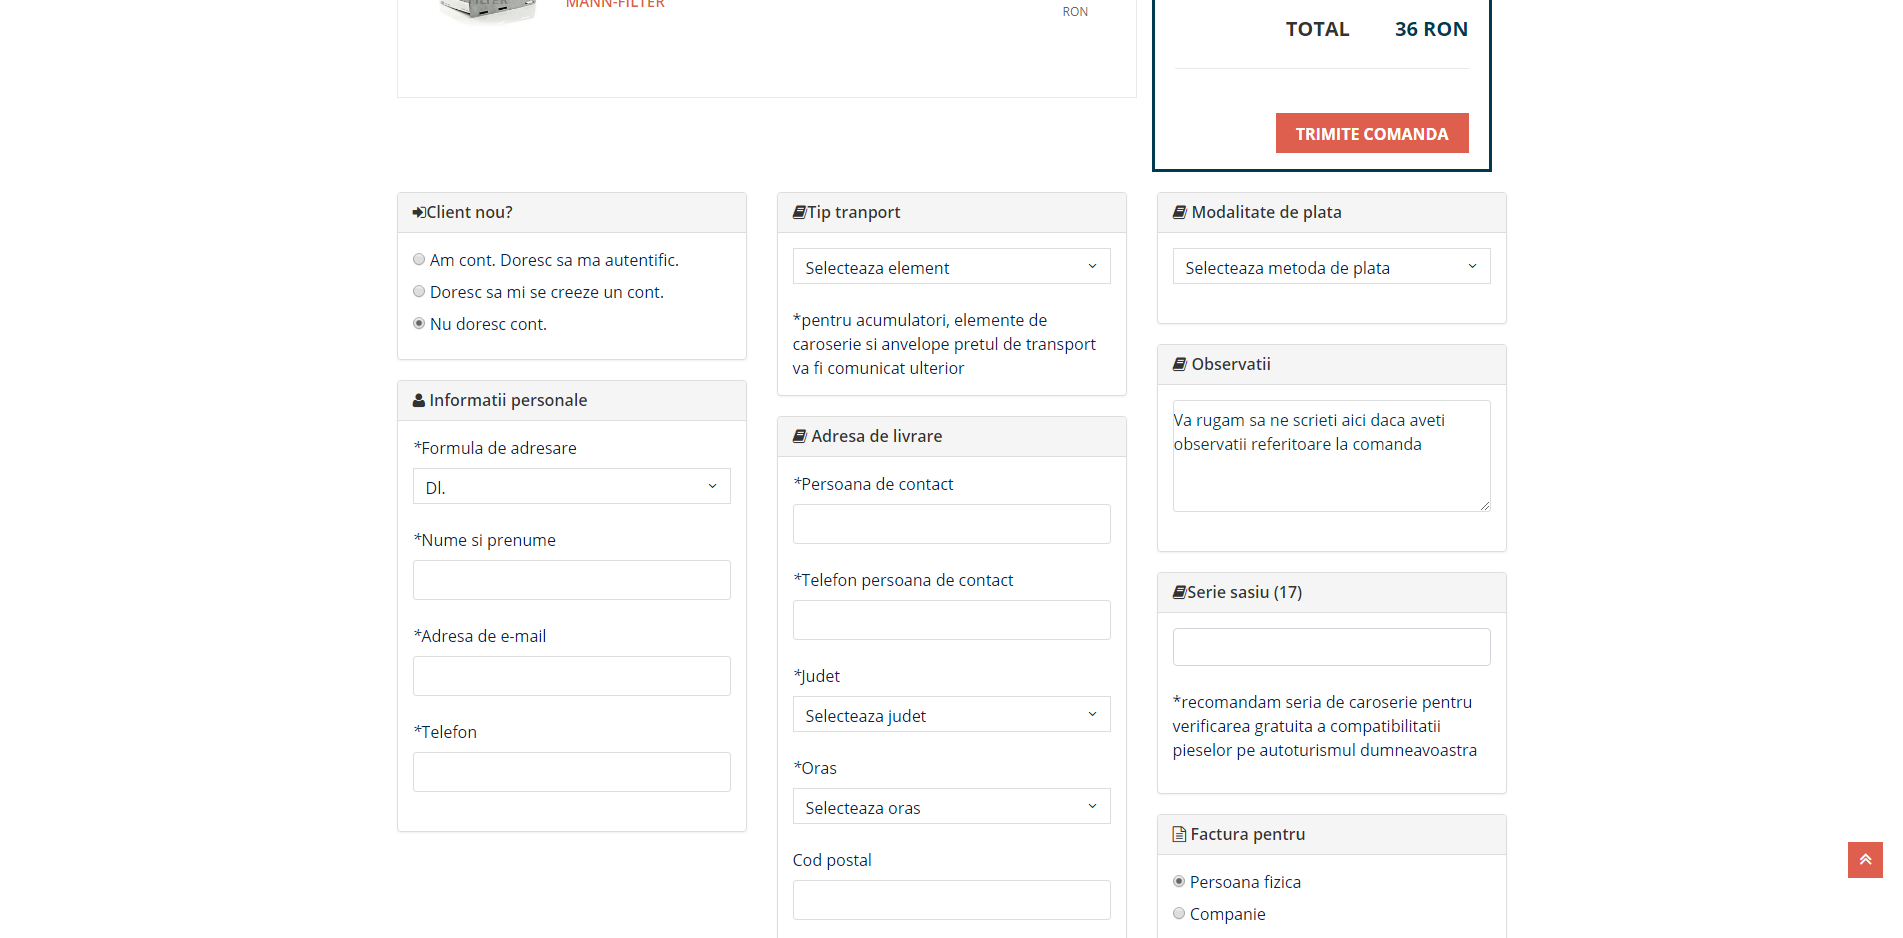This screenshot has height=938, width=1903.
Task: Click the user icon beside Informatii personale
Action: coord(419,401)
